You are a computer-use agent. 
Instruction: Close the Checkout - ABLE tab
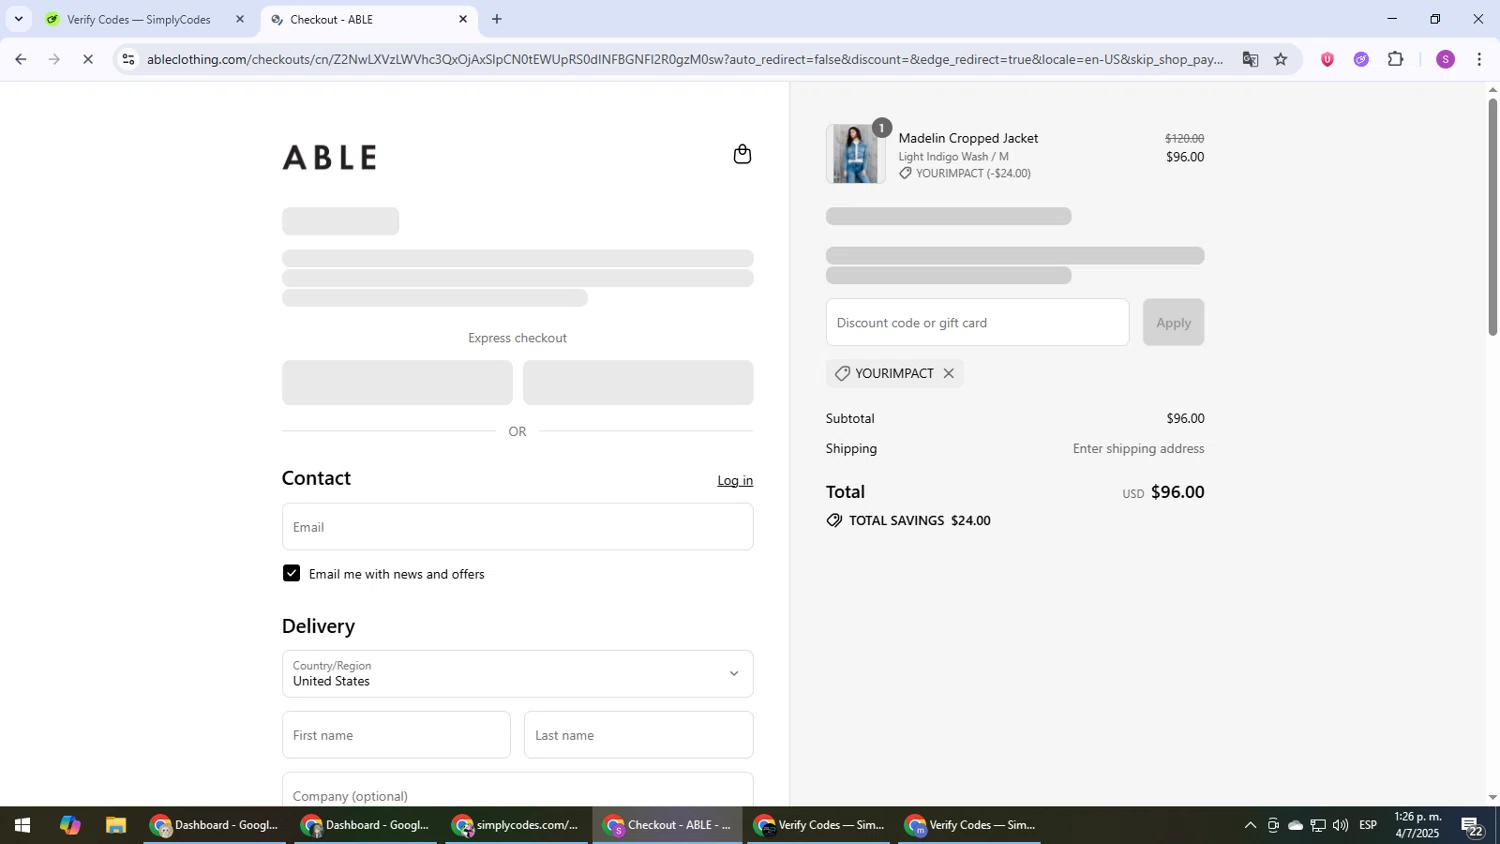click(x=463, y=19)
